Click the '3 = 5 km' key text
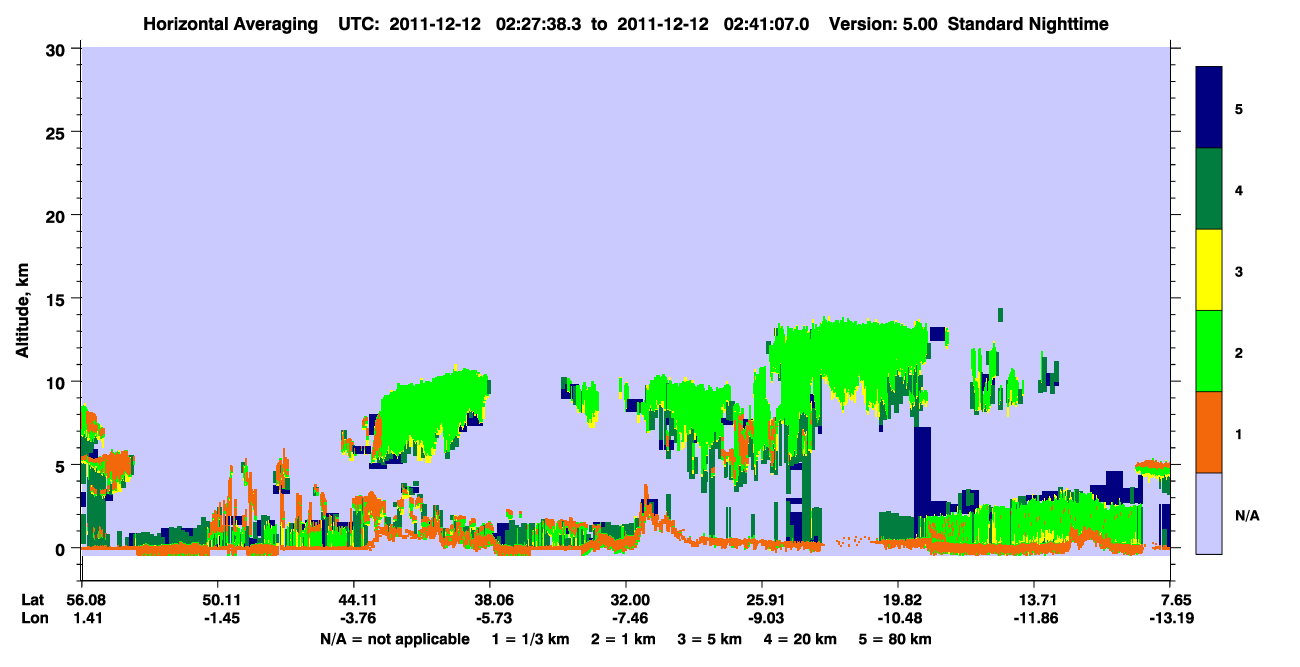The width and height of the screenshot is (1300, 667). [x=709, y=639]
